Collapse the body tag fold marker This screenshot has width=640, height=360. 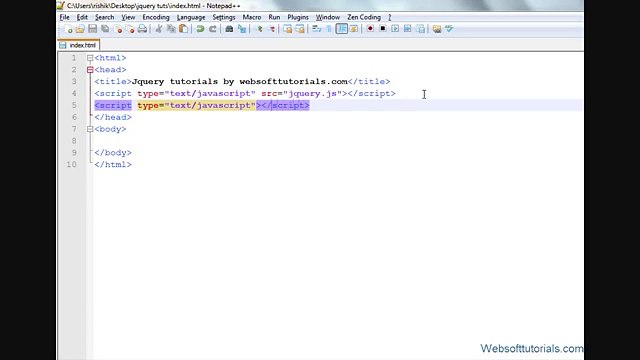pyautogui.click(x=90, y=129)
